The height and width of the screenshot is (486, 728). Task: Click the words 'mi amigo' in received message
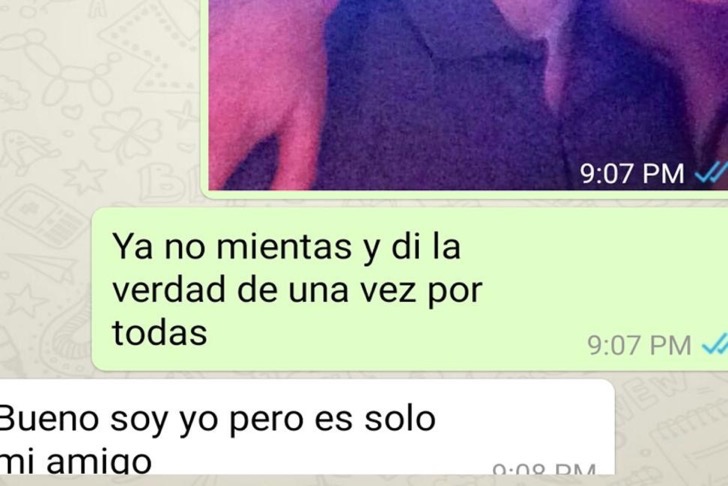pos(76,461)
